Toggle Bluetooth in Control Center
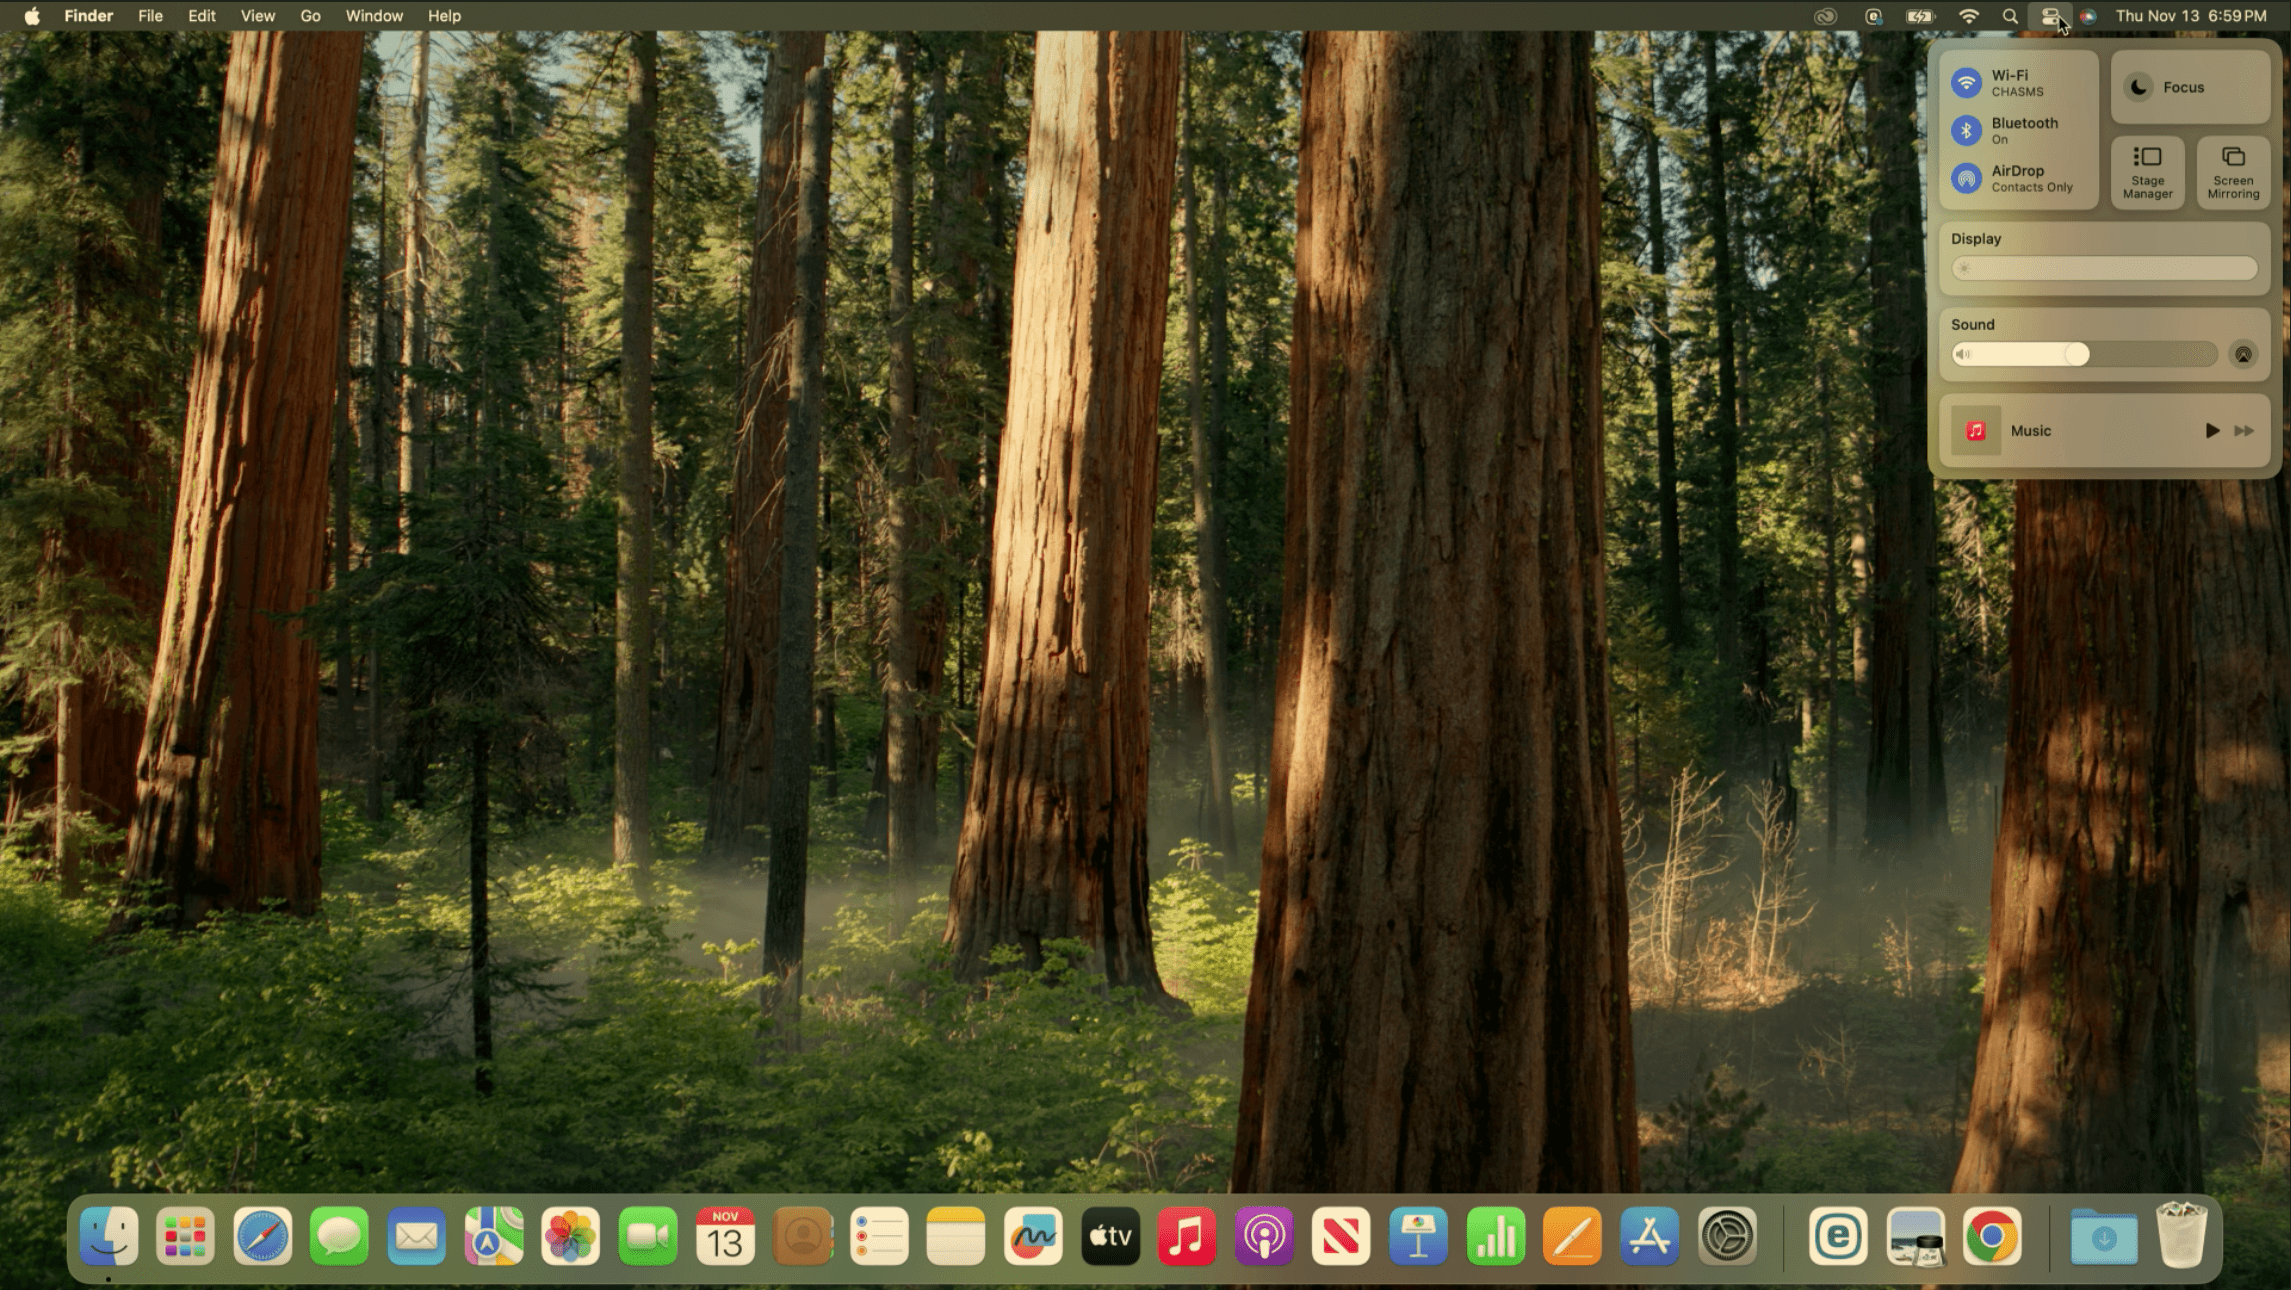This screenshot has width=2291, height=1290. 1966,130
